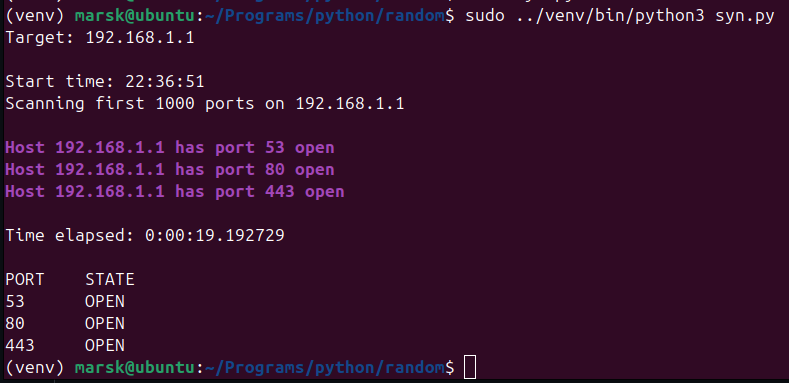Click the 'Target: 192.168.1.1' line
Screen dimensions: 789x383
(100, 38)
